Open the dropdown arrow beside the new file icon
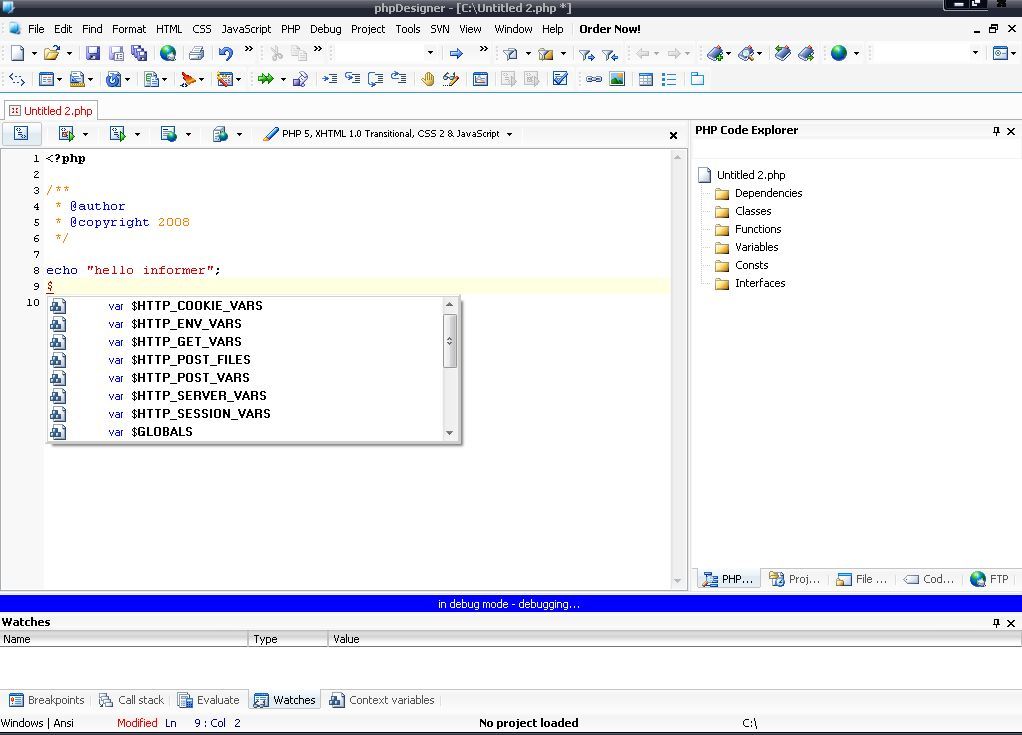 tap(34, 53)
